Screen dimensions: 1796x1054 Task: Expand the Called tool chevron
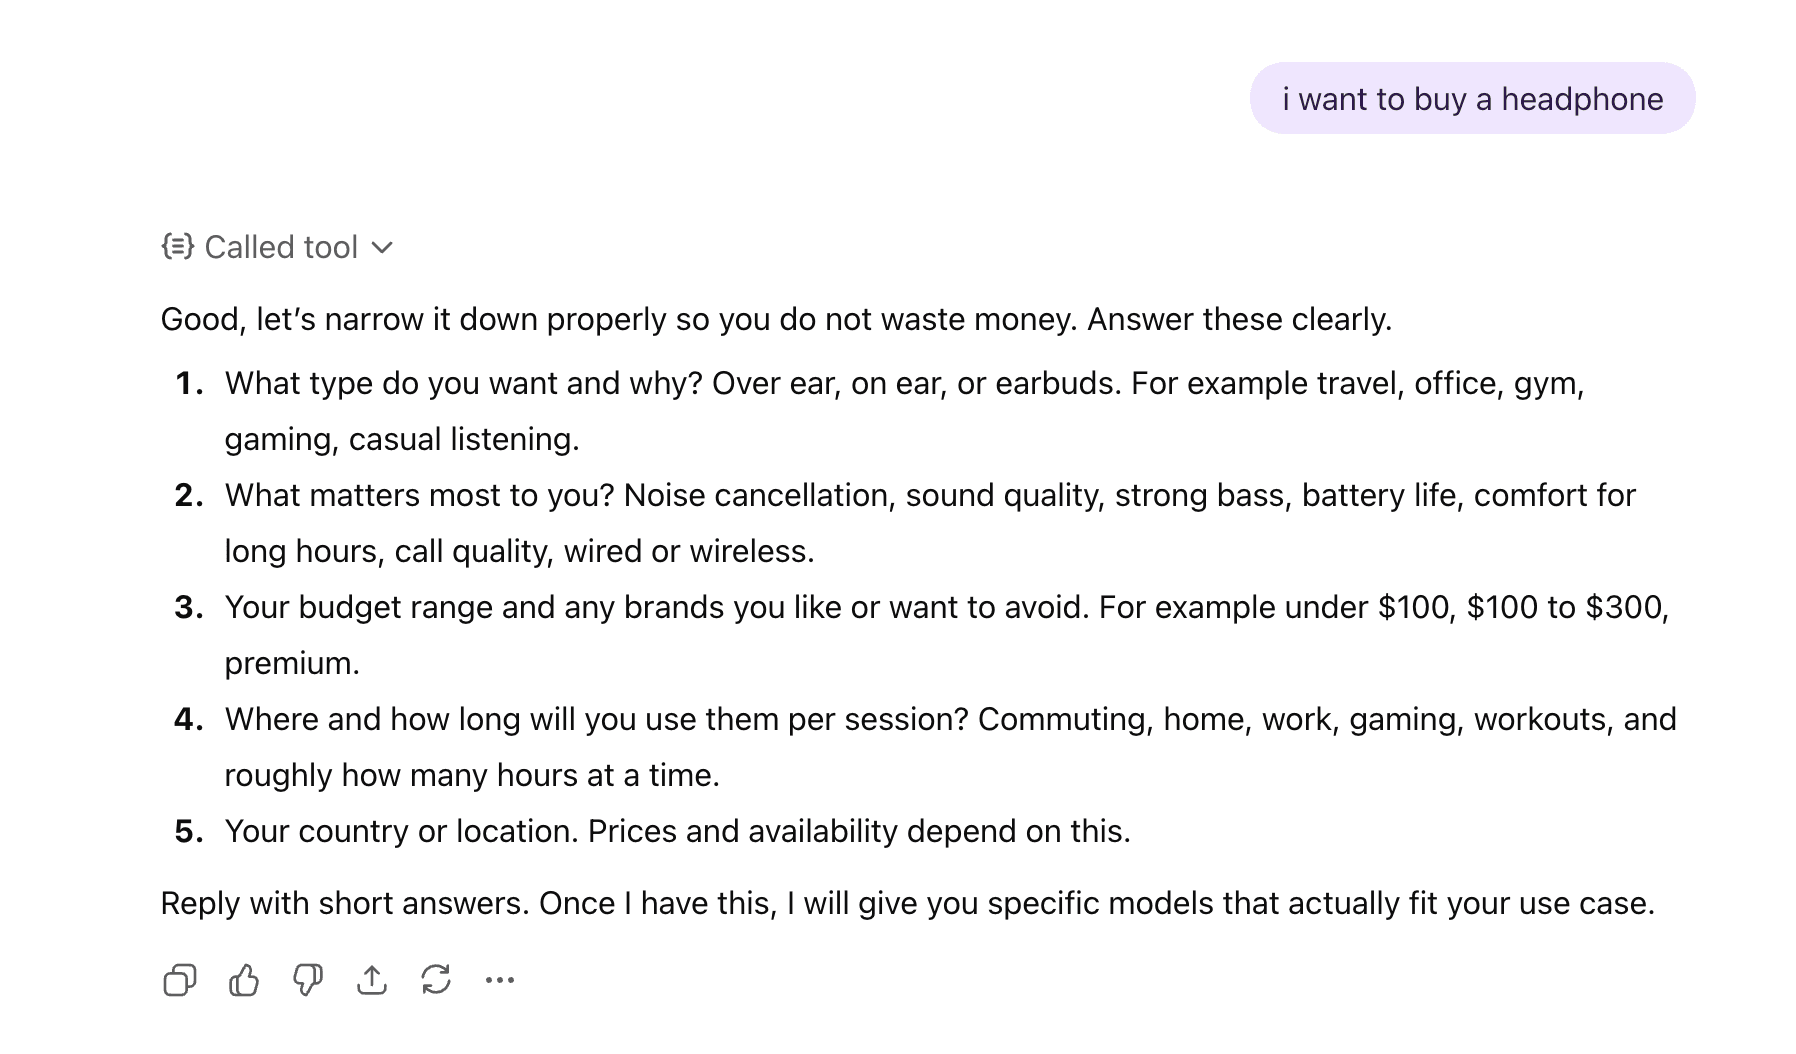coord(382,247)
